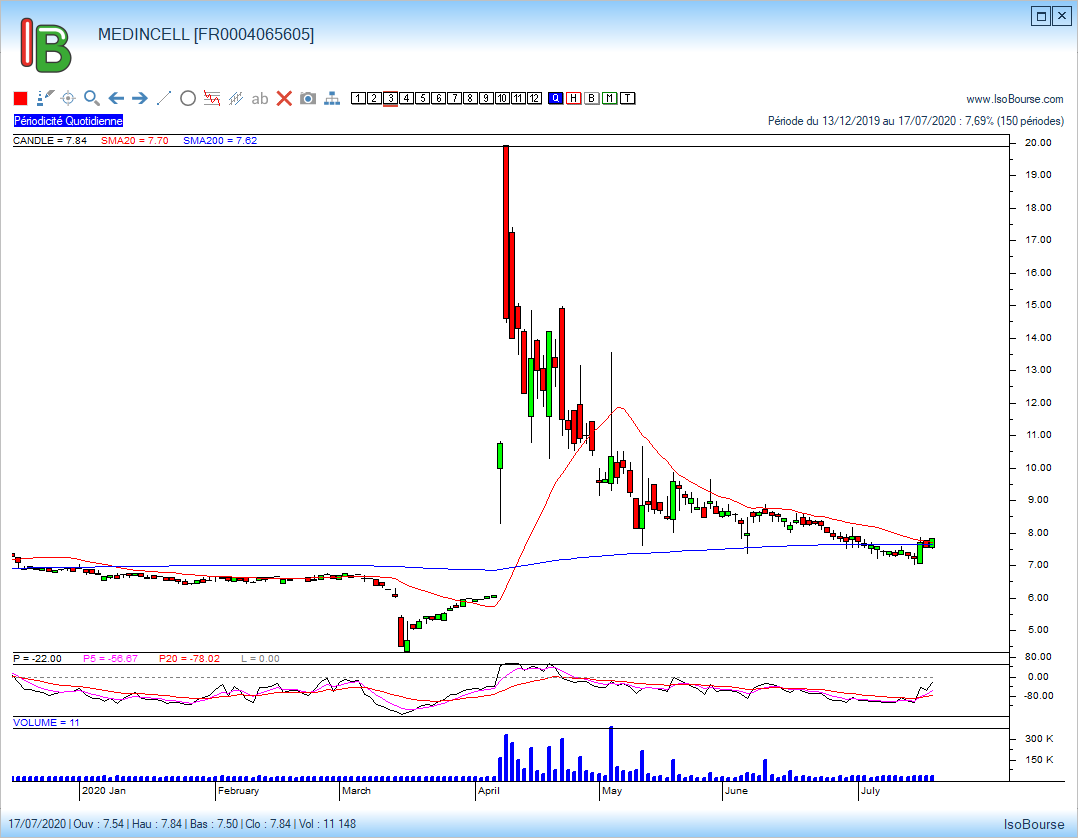Screen dimensions: 1078x838
Task: Select period button 6
Action: point(438,98)
